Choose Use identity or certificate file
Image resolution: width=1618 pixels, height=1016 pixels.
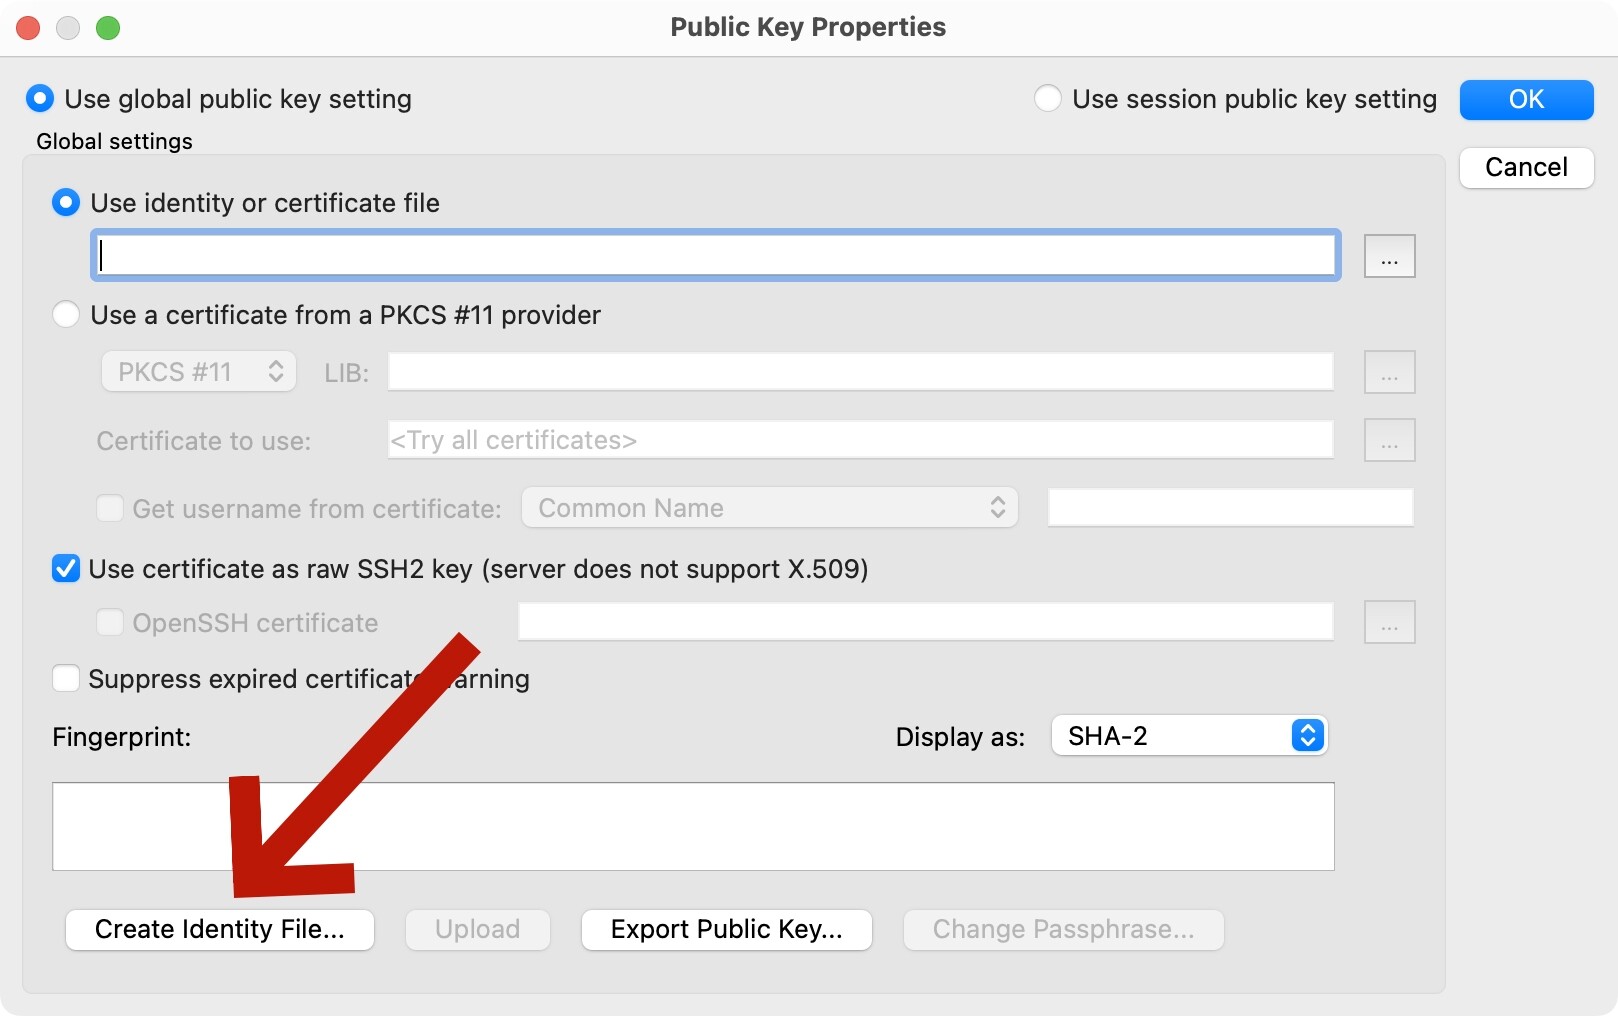pos(66,203)
